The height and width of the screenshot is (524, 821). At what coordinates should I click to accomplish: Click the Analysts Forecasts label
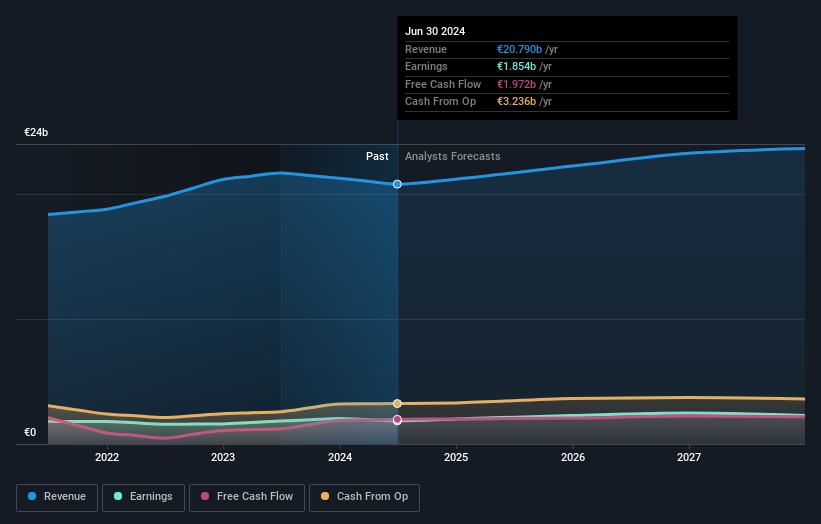point(452,157)
